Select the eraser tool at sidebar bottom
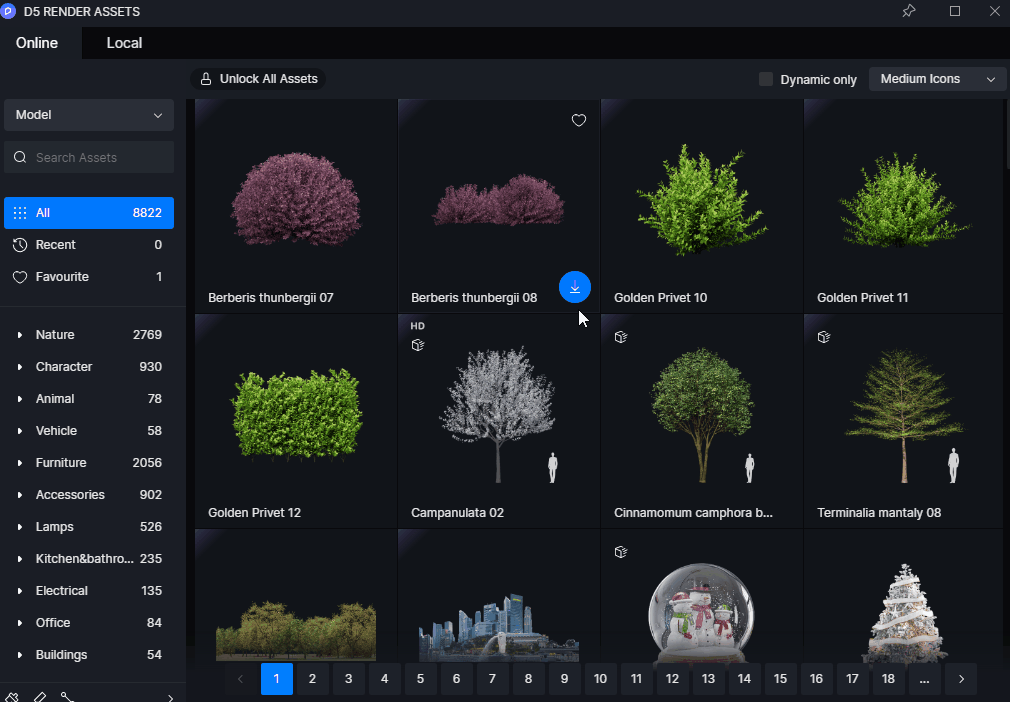Viewport: 1010px width, 702px height. tap(40, 697)
